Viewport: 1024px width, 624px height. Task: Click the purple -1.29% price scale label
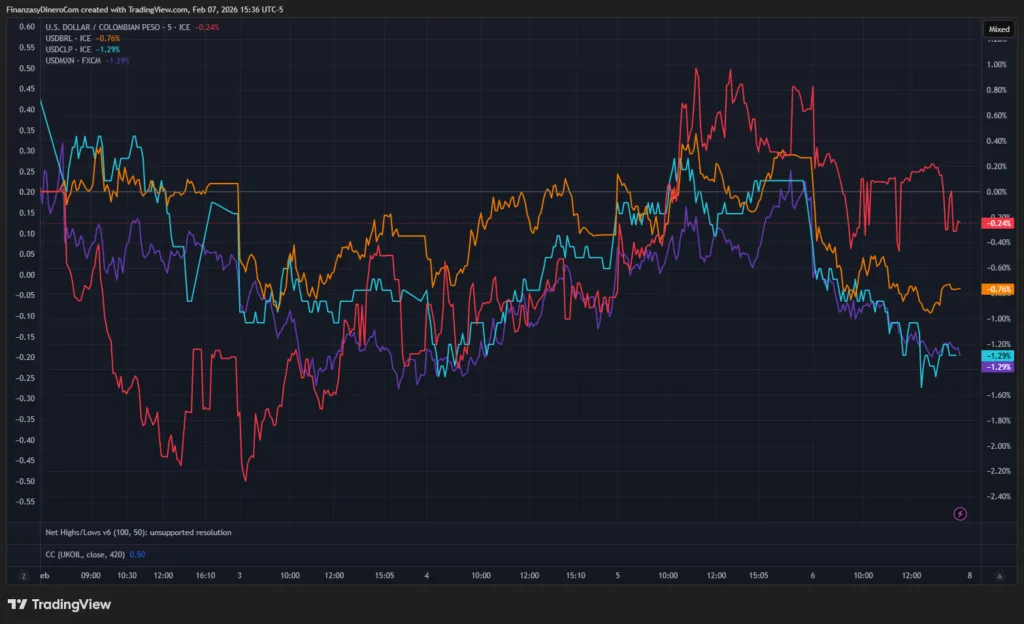[x=999, y=367]
